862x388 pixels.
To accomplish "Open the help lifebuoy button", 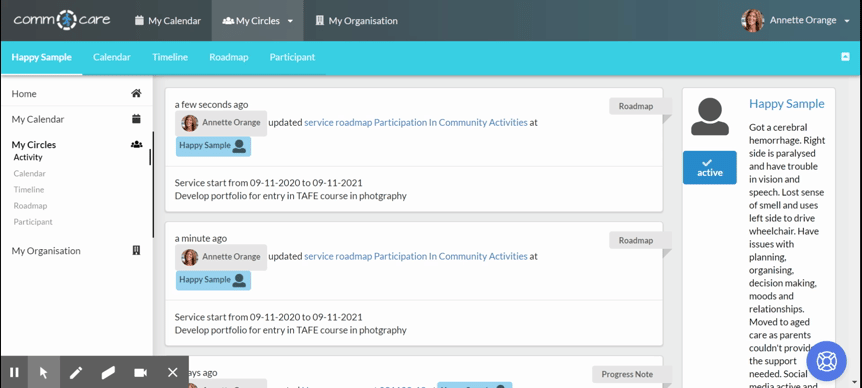I will click(826, 361).
